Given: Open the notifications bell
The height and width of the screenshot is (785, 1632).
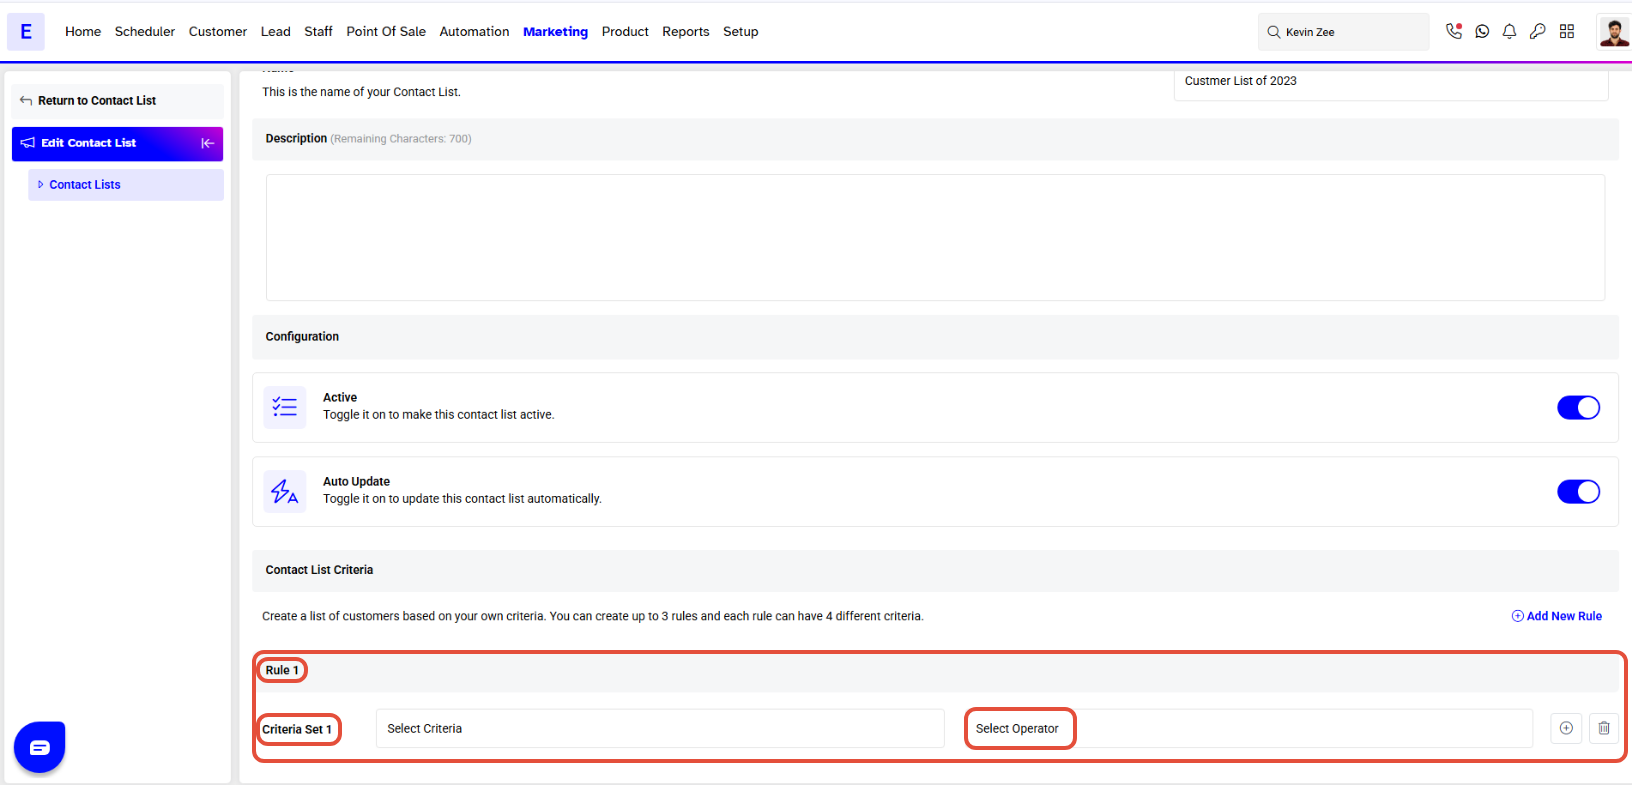Looking at the screenshot, I should point(1510,32).
